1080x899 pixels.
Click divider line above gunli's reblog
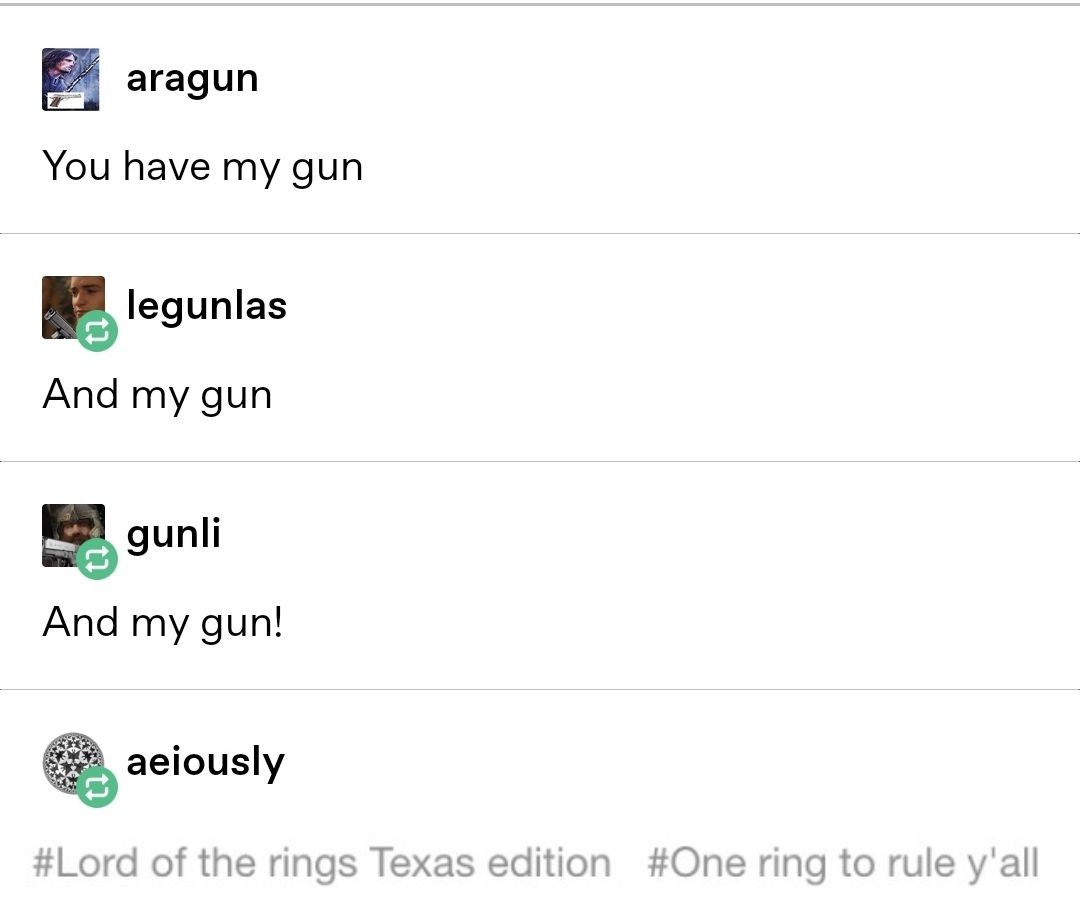(x=540, y=462)
